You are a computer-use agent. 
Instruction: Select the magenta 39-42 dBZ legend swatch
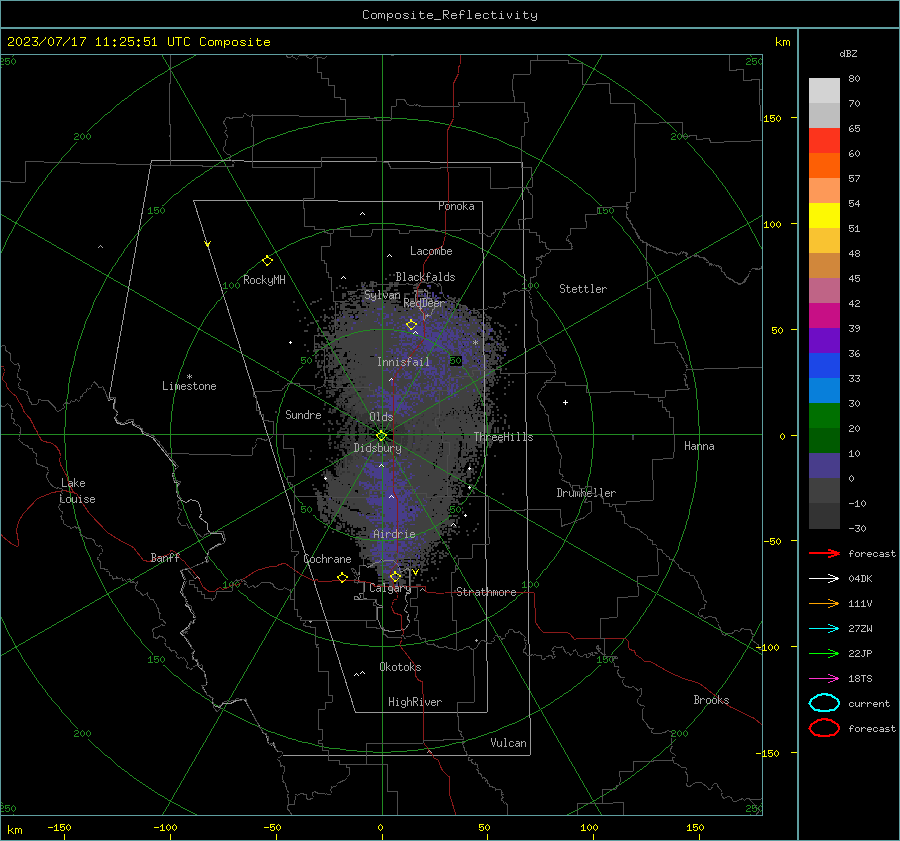(824, 316)
